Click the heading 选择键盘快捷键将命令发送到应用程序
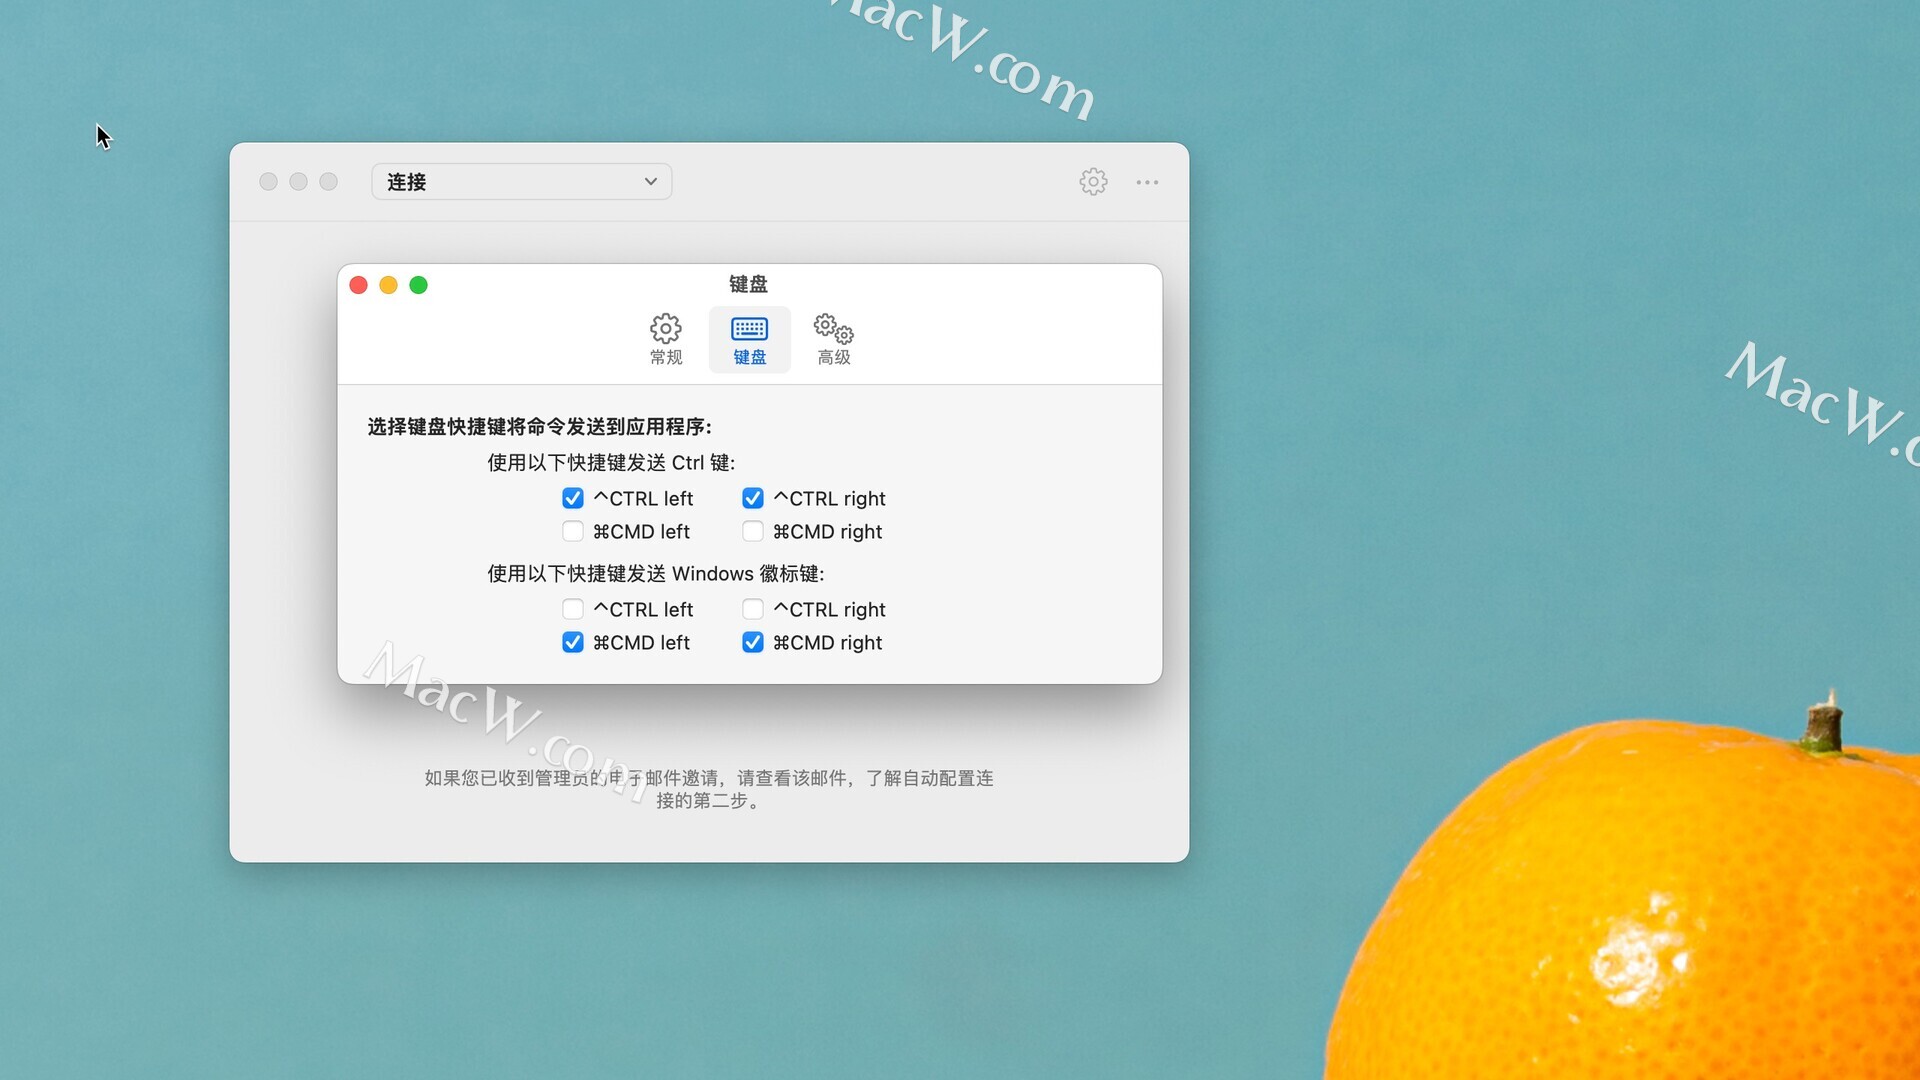 [x=539, y=427]
